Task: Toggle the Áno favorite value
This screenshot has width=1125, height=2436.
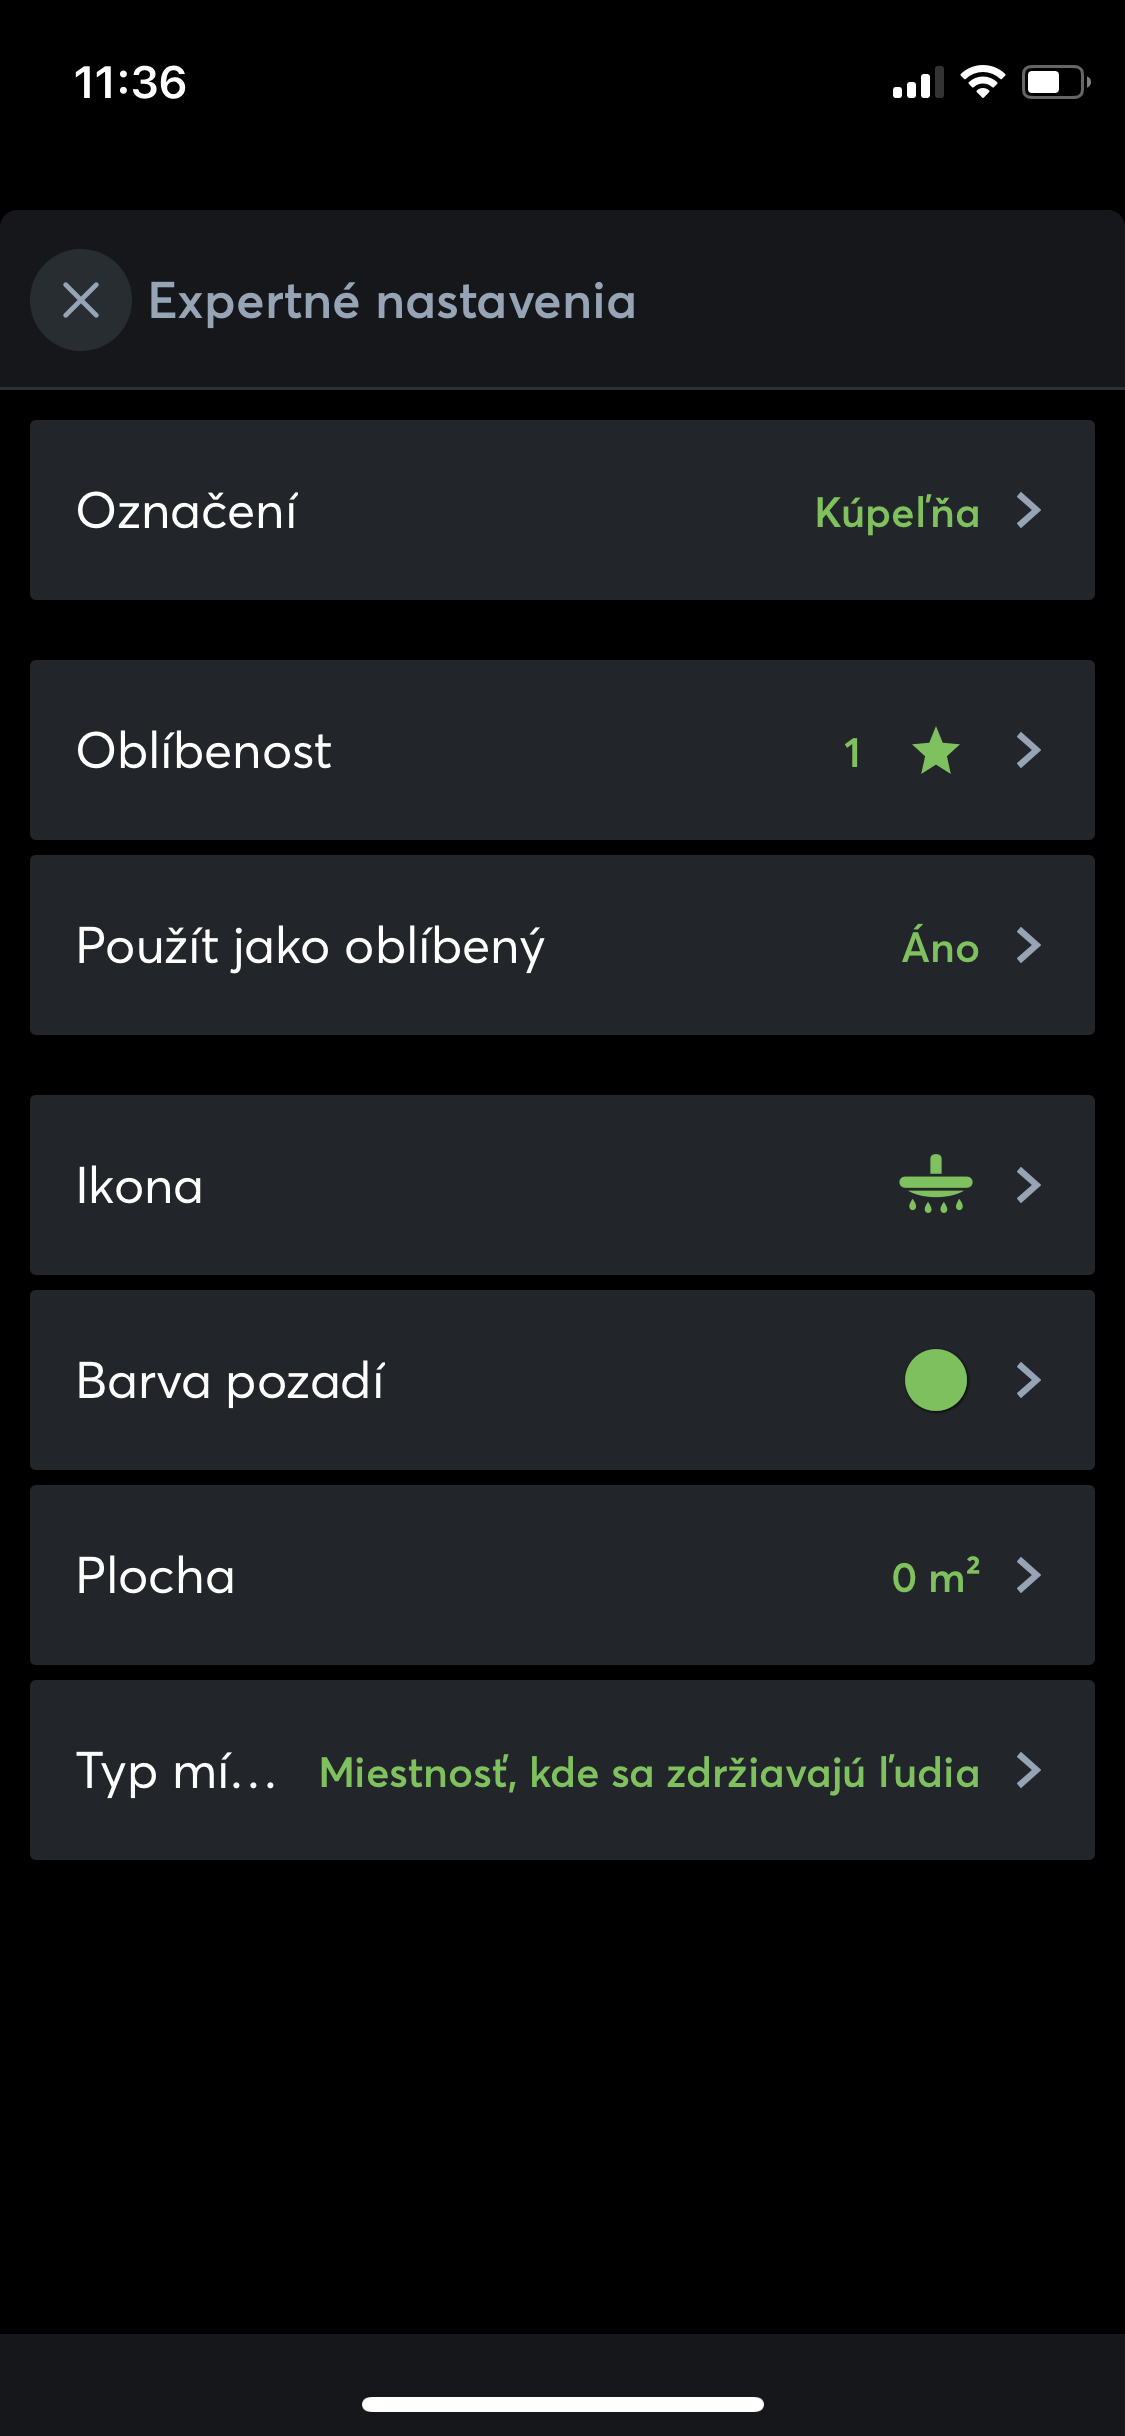Action: tap(940, 947)
